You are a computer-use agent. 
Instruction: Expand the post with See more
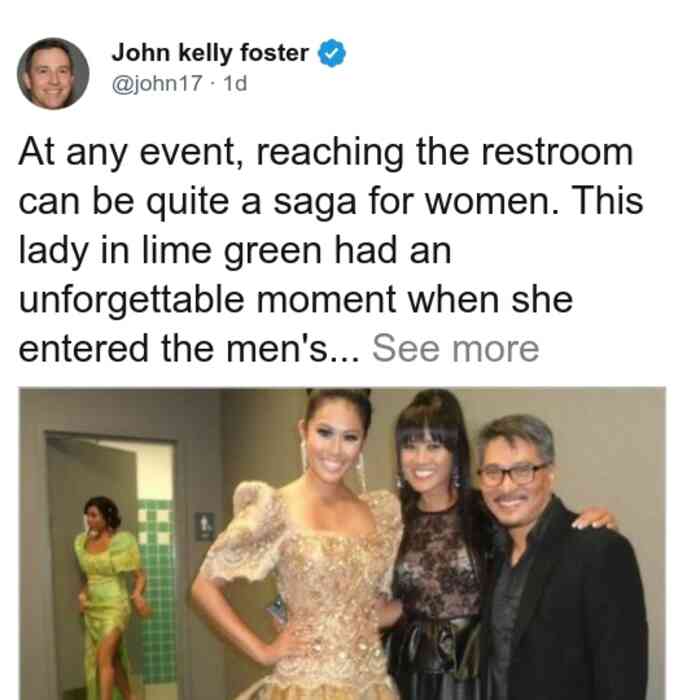click(455, 348)
